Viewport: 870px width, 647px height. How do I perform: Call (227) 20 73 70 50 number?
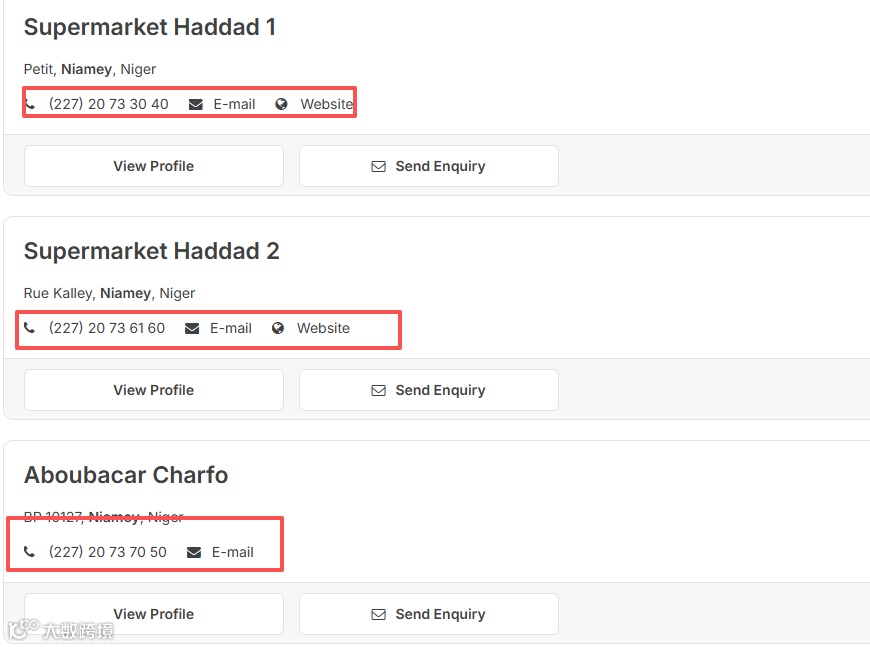pos(107,552)
